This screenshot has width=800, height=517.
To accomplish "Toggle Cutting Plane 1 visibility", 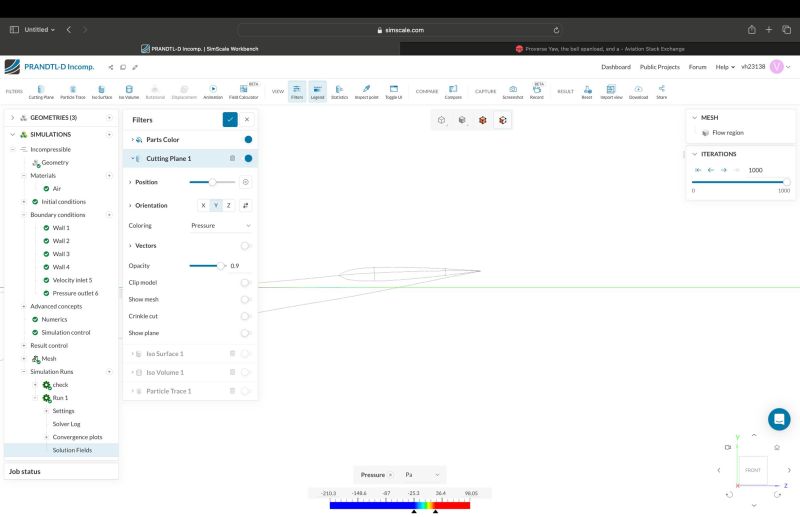I will tap(248, 159).
